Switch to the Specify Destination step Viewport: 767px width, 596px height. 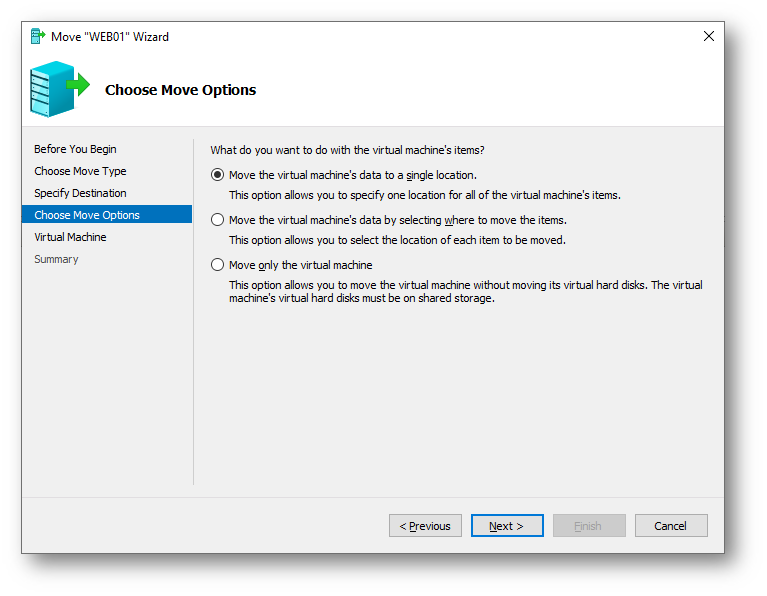point(80,193)
